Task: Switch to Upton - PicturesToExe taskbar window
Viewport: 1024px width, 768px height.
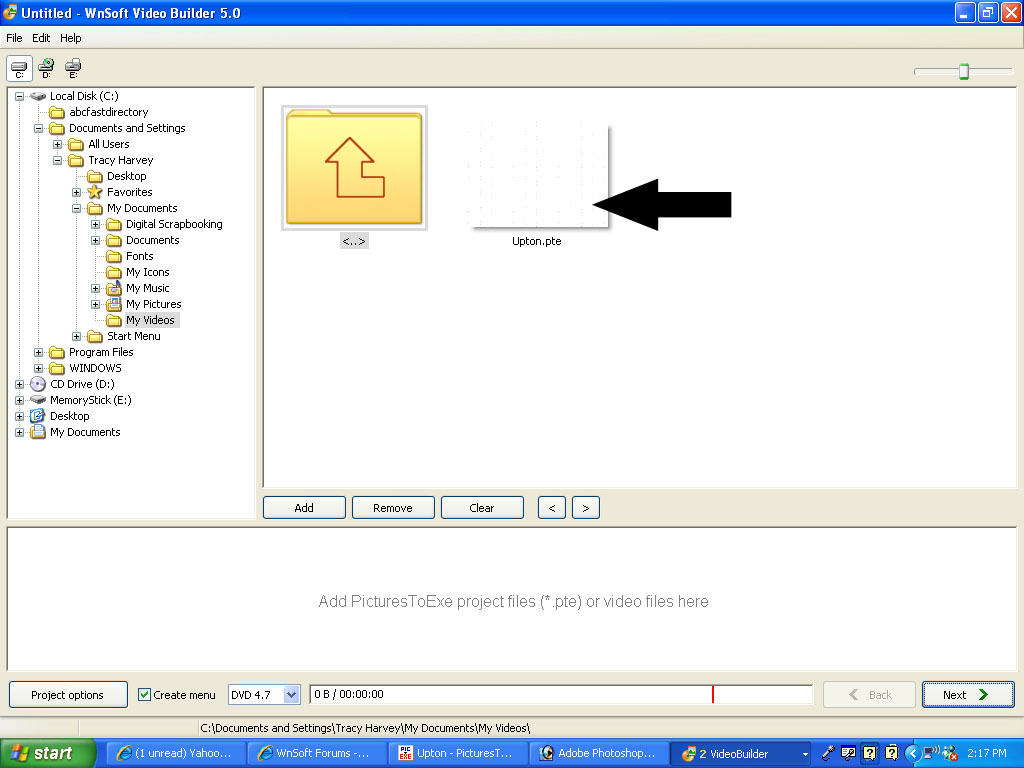Action: pyautogui.click(x=458, y=753)
